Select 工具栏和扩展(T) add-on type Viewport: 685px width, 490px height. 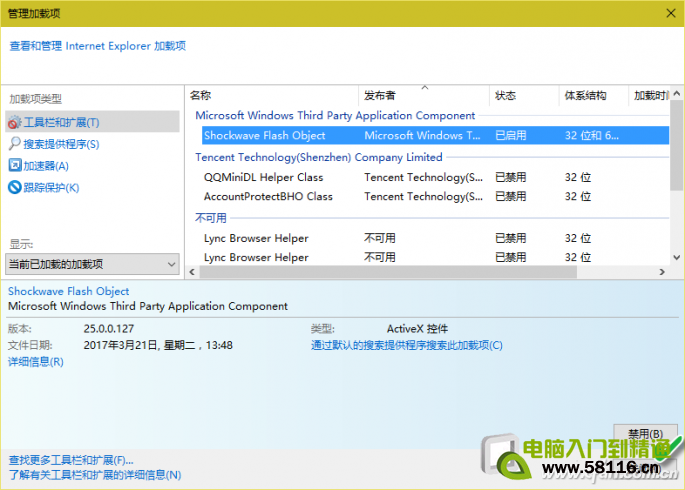(x=93, y=122)
